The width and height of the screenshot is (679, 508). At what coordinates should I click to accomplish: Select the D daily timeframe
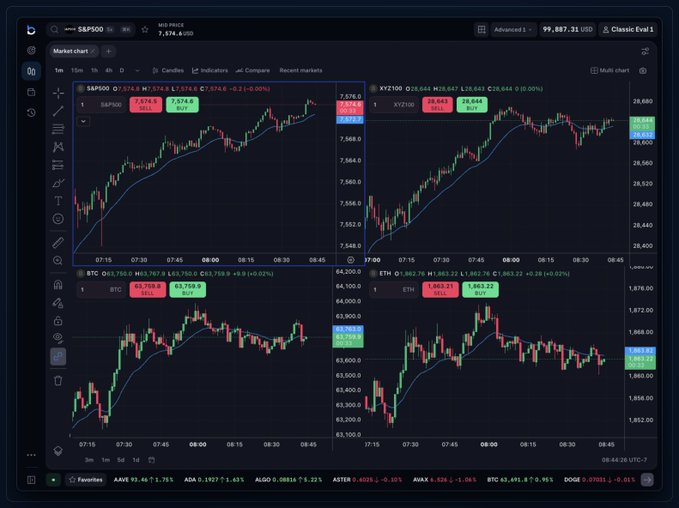[x=122, y=70]
